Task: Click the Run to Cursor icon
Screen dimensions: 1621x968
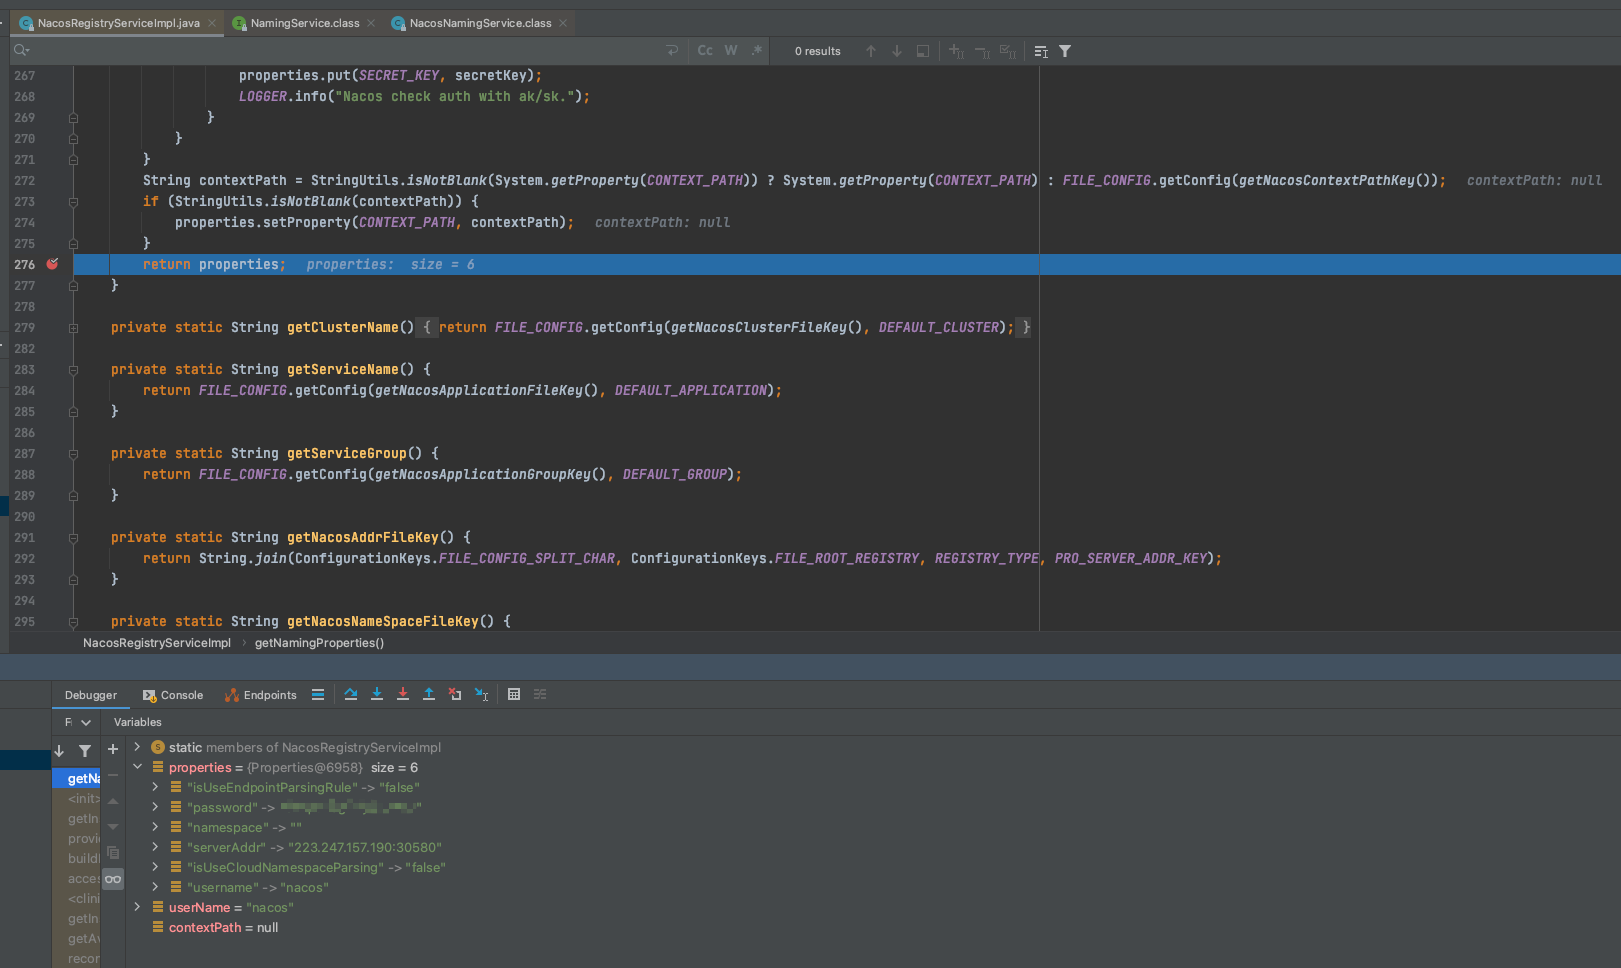Action: pos(481,694)
